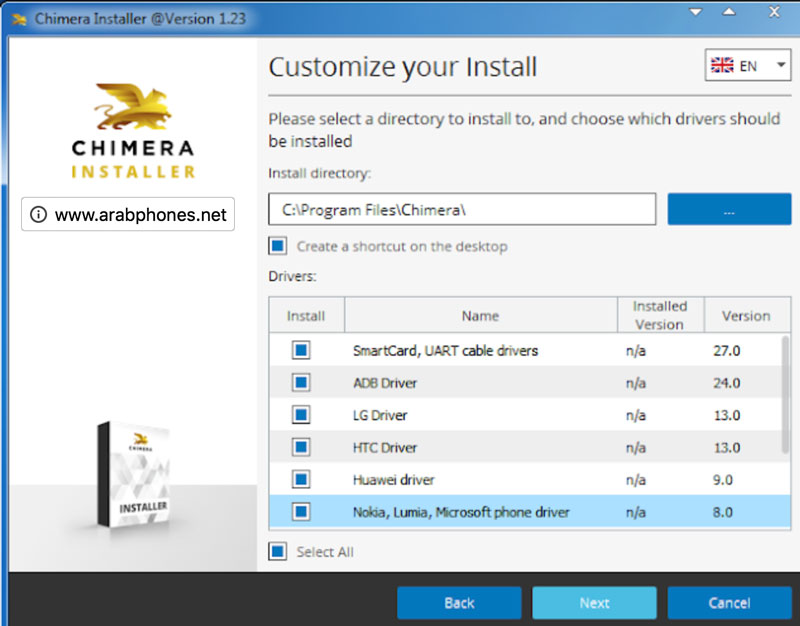
Task: Click version 13.0 in HTC Driver row
Action: point(727,447)
